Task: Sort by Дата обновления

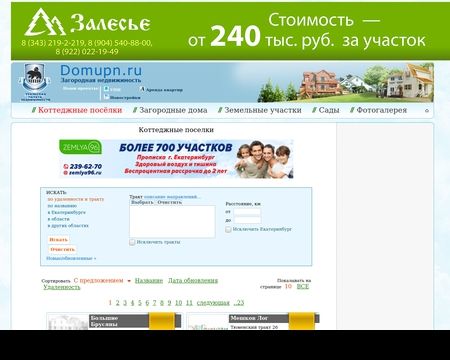Action: [x=193, y=280]
